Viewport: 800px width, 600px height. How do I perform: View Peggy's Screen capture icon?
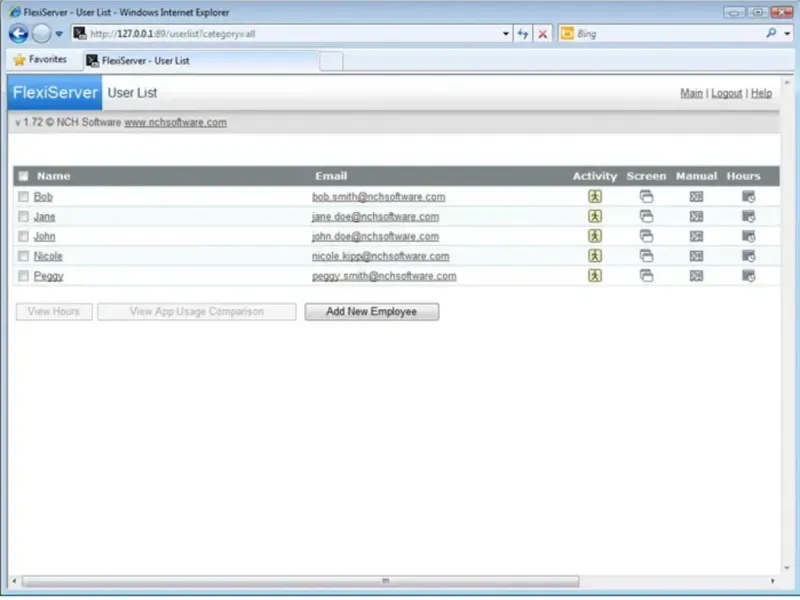646,276
